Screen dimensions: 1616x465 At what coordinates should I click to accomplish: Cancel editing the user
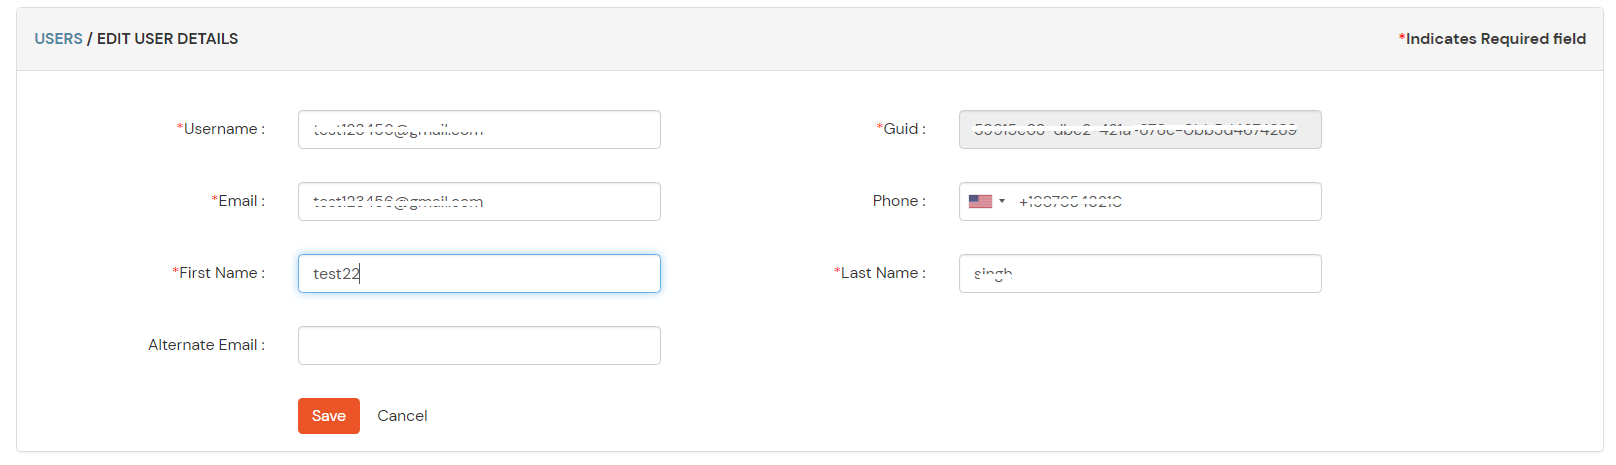pos(402,416)
